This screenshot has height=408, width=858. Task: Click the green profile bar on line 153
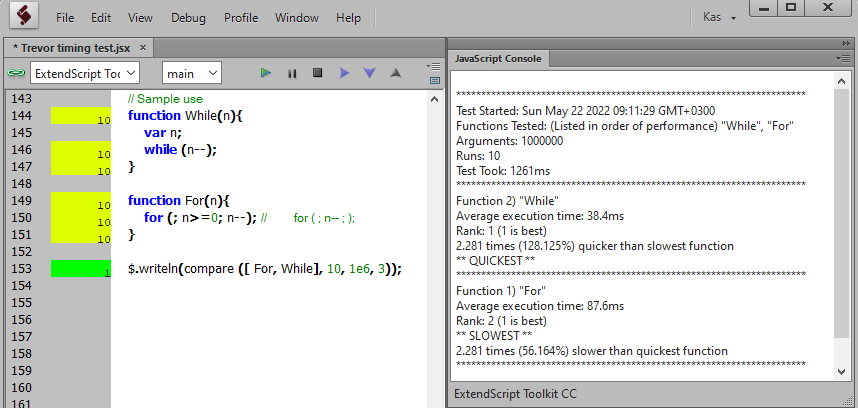click(81, 269)
